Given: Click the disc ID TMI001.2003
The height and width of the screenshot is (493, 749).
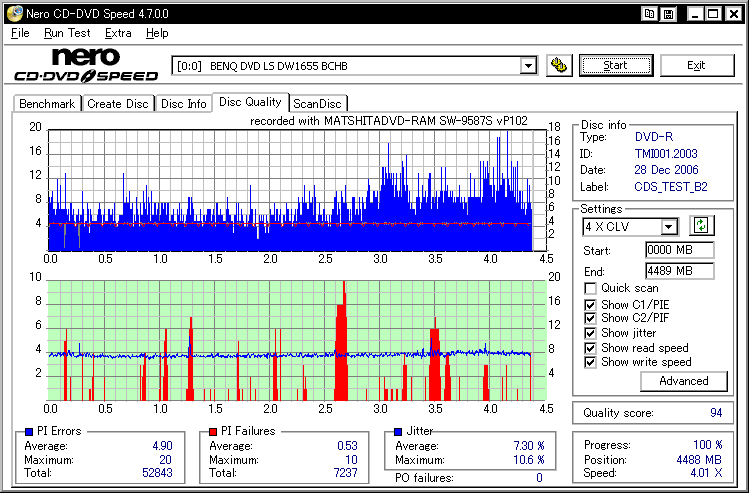Looking at the screenshot, I should (x=666, y=154).
